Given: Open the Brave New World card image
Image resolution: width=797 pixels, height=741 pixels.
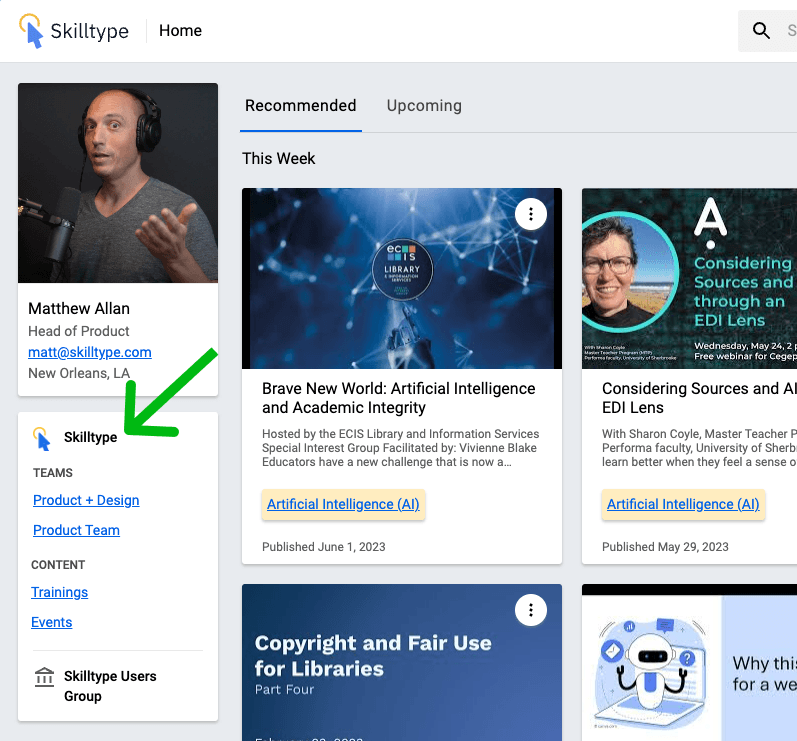Looking at the screenshot, I should click(402, 279).
